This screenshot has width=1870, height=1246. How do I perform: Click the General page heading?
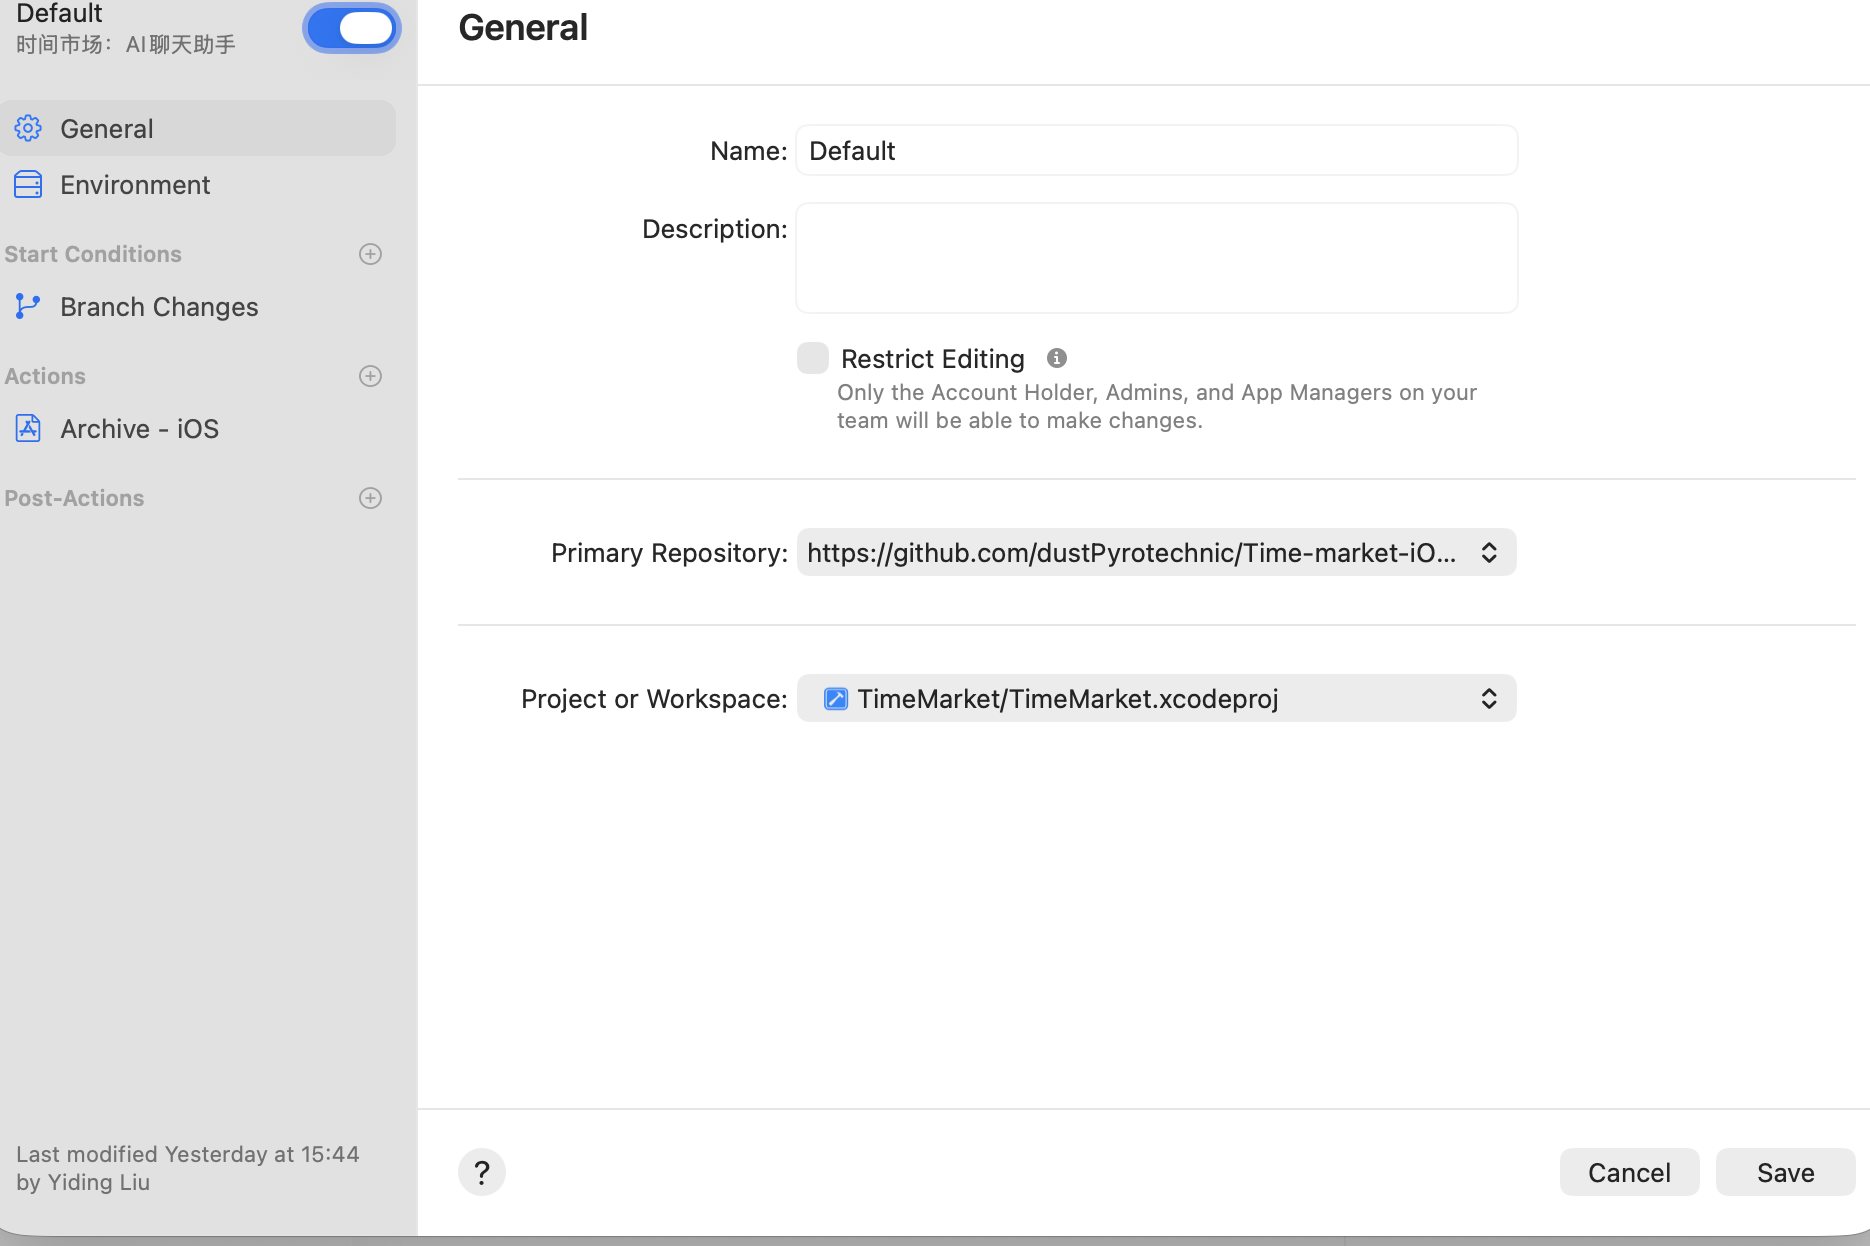523,27
